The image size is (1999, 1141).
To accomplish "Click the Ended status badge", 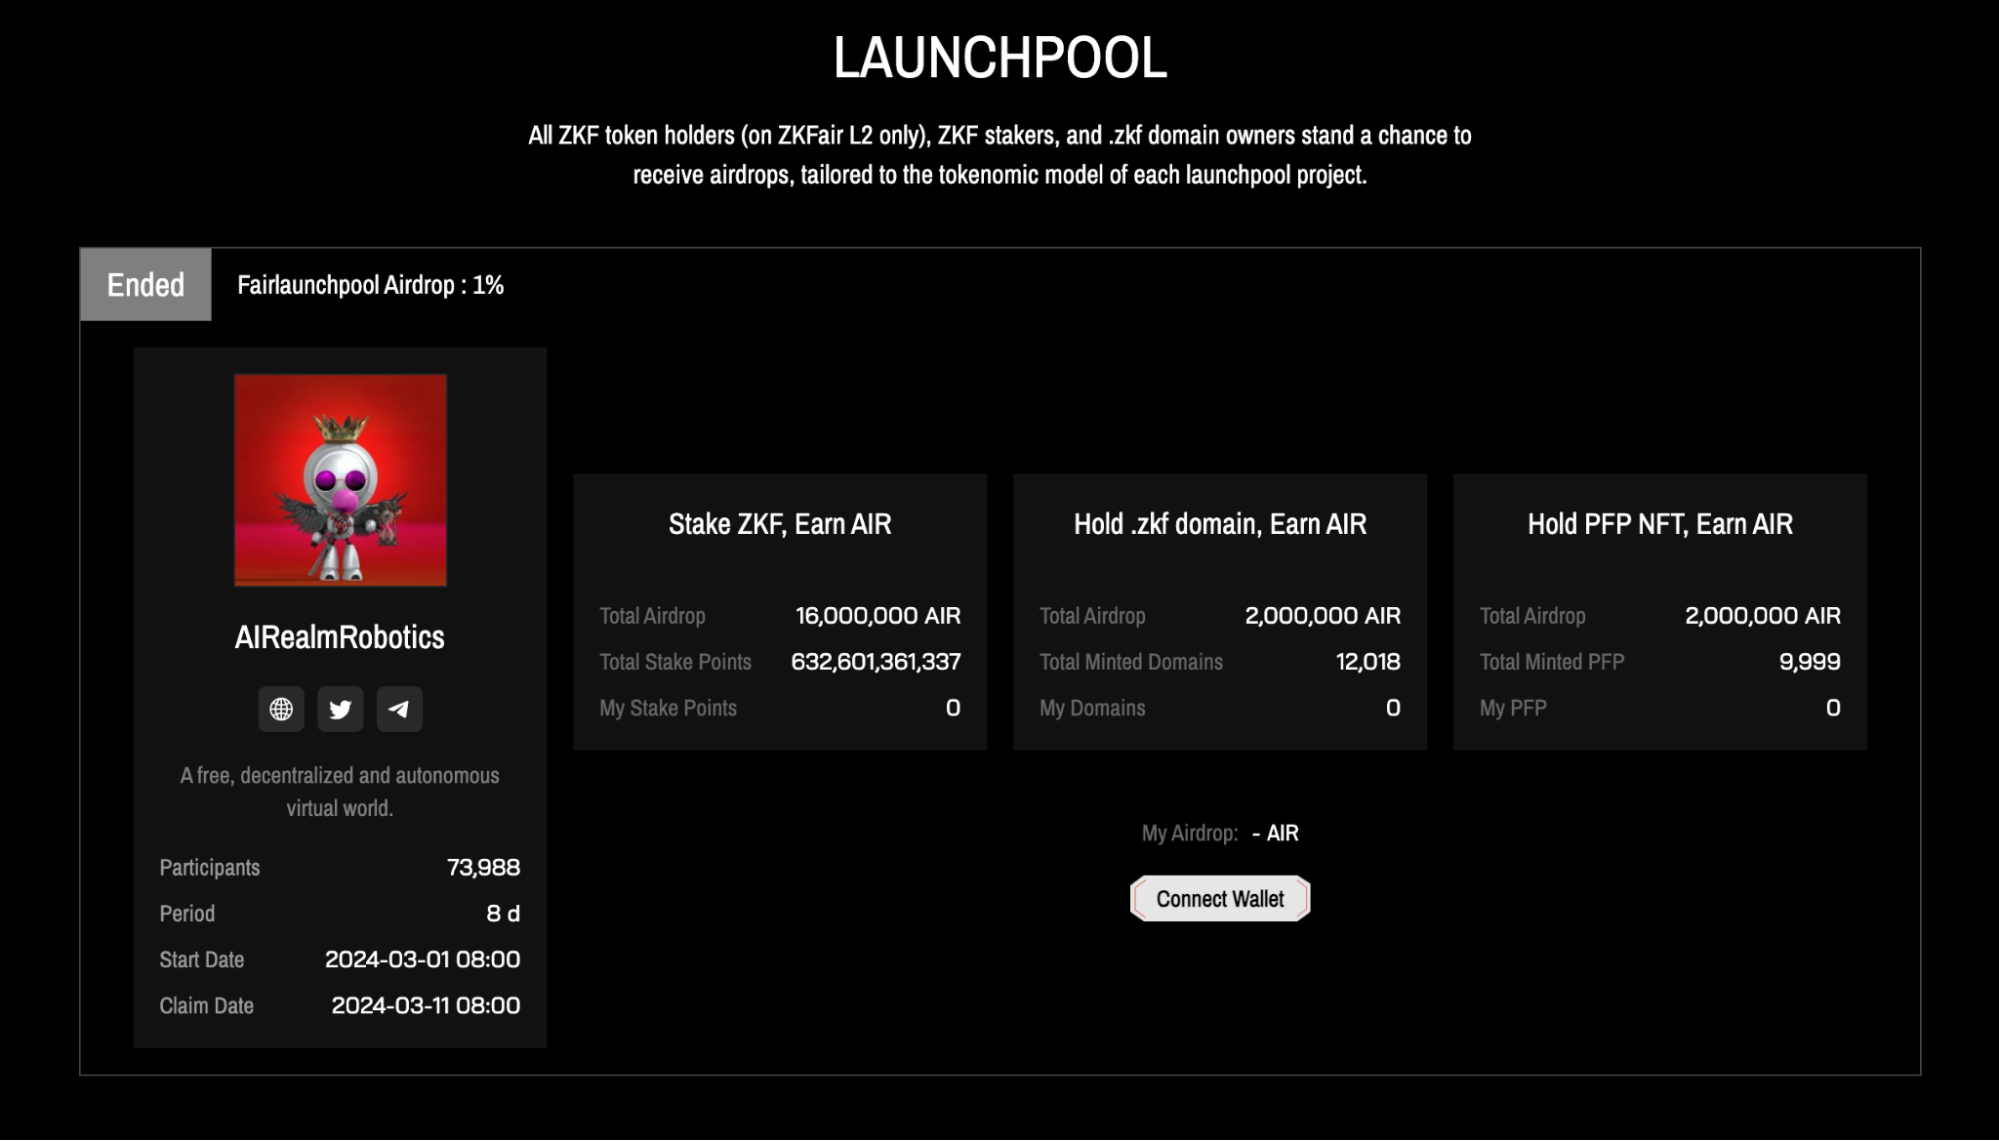I will coord(146,285).
